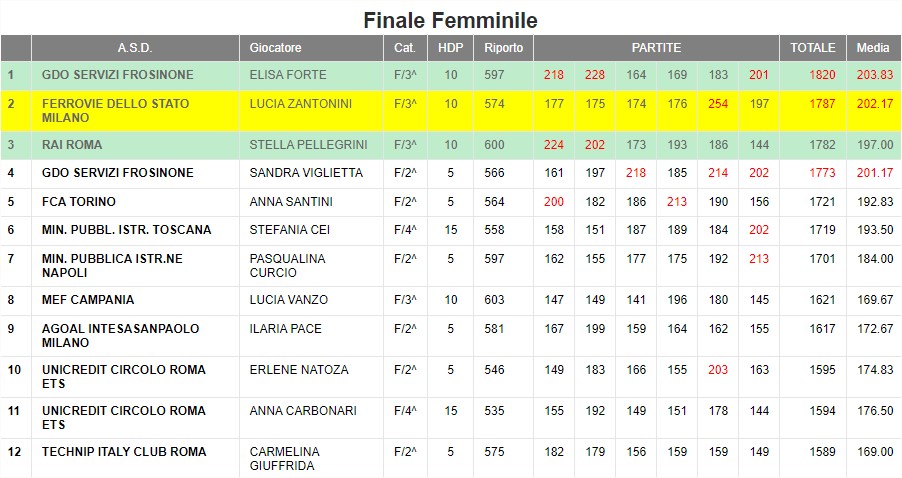Click MEF CAMPANIA team name
902x478 pixels.
click(88, 300)
